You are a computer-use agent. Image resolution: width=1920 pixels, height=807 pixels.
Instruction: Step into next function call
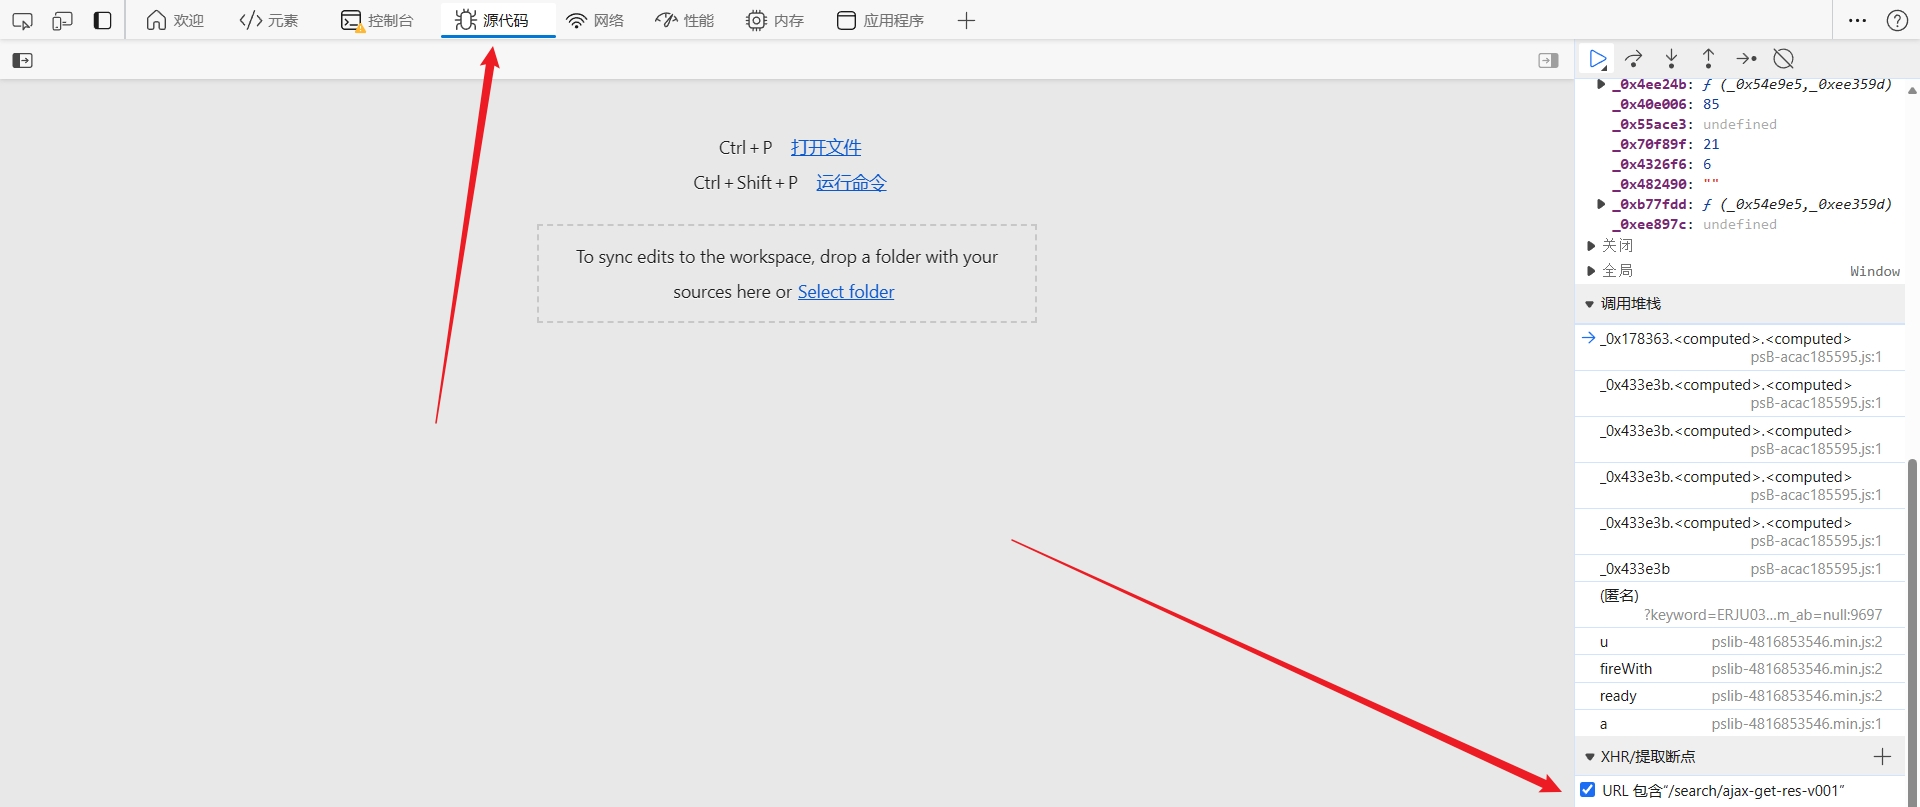pos(1671,59)
